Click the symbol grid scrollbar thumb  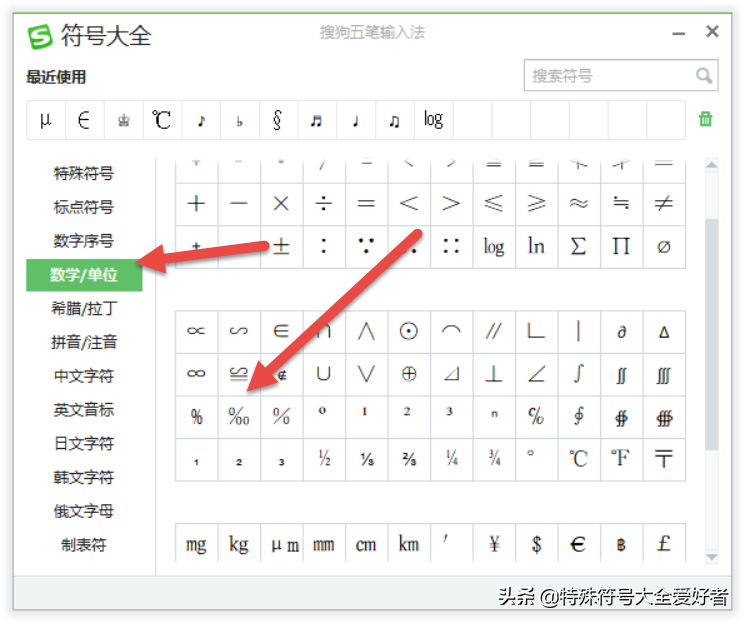(711, 335)
